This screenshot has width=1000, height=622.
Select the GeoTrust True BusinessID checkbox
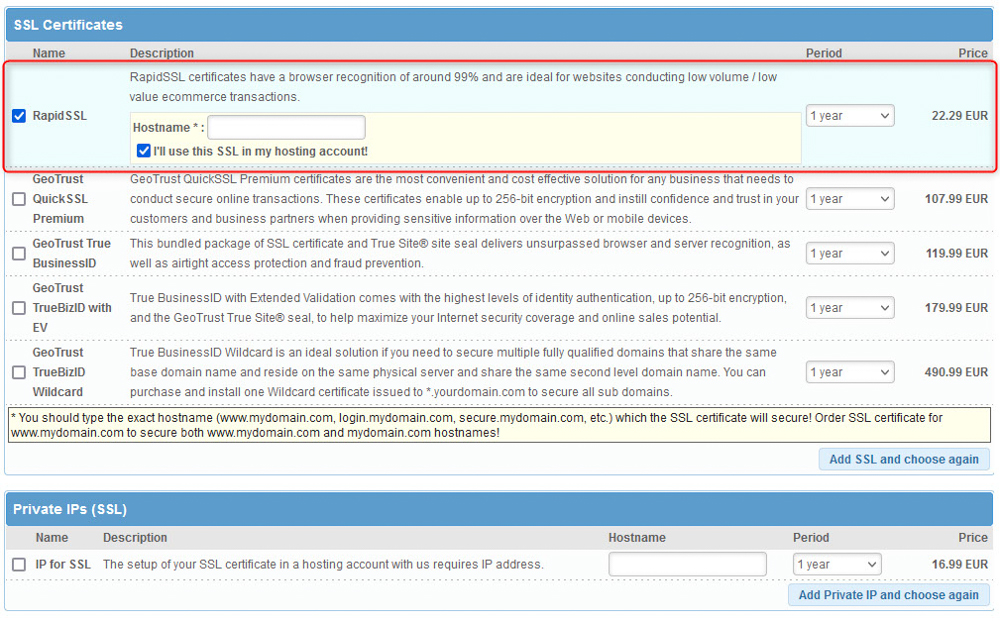pos(18,253)
